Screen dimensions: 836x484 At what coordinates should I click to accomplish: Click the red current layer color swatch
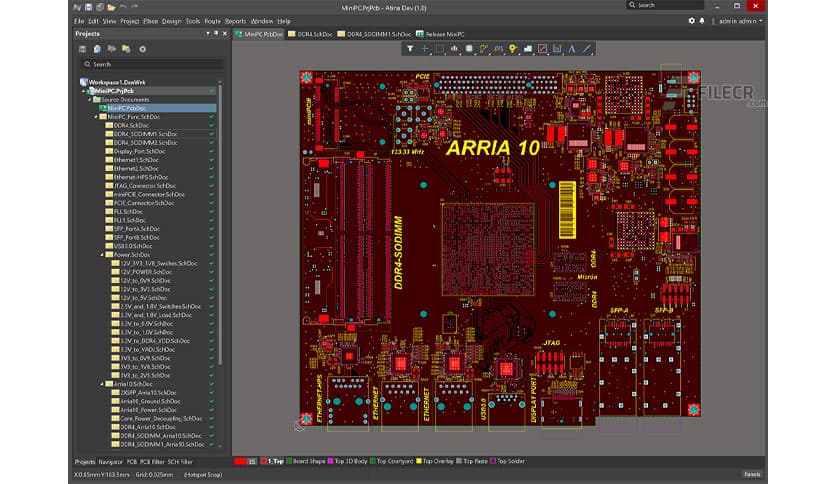click(240, 462)
